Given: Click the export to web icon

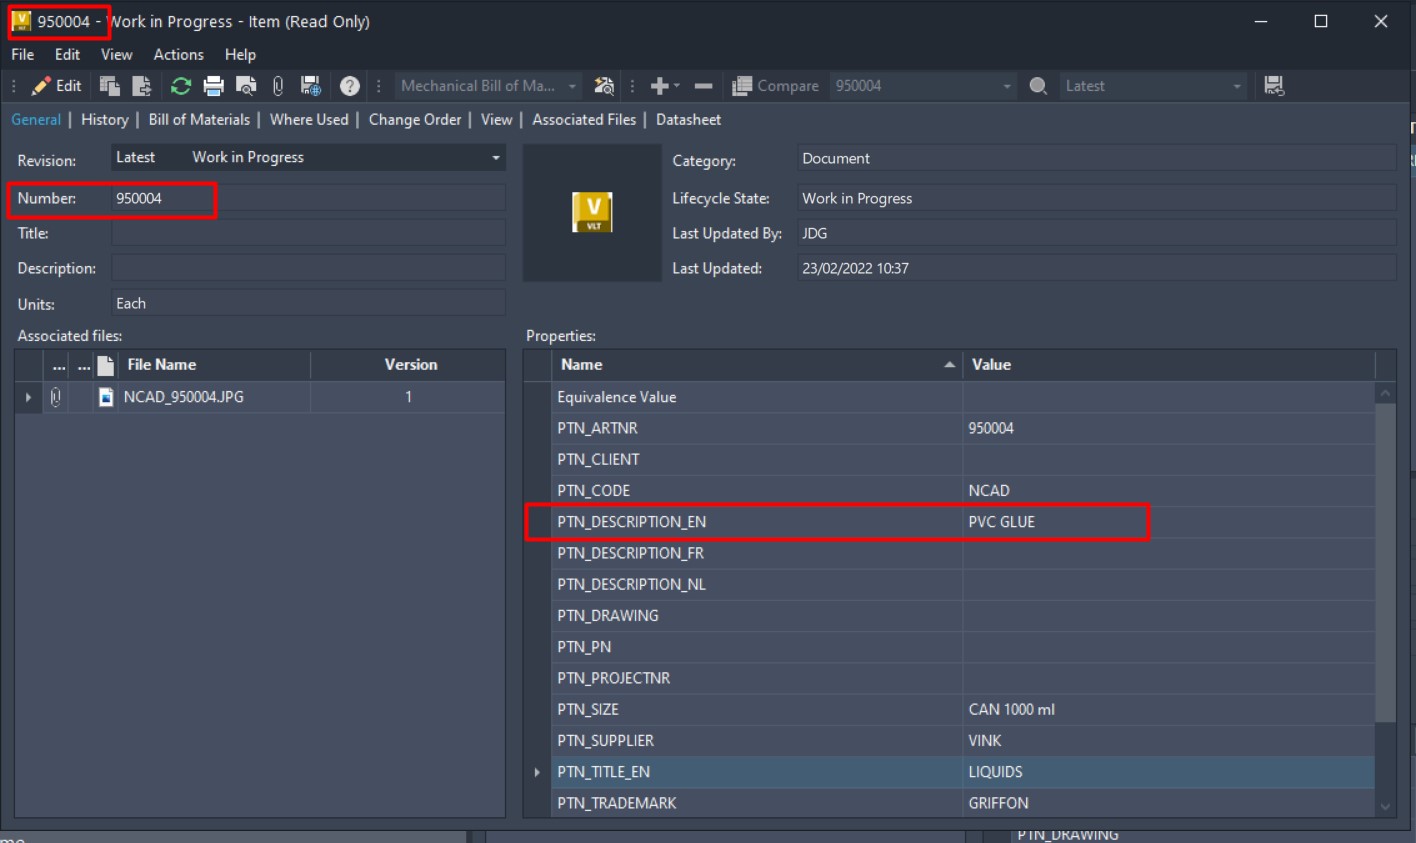Looking at the screenshot, I should (x=310, y=85).
